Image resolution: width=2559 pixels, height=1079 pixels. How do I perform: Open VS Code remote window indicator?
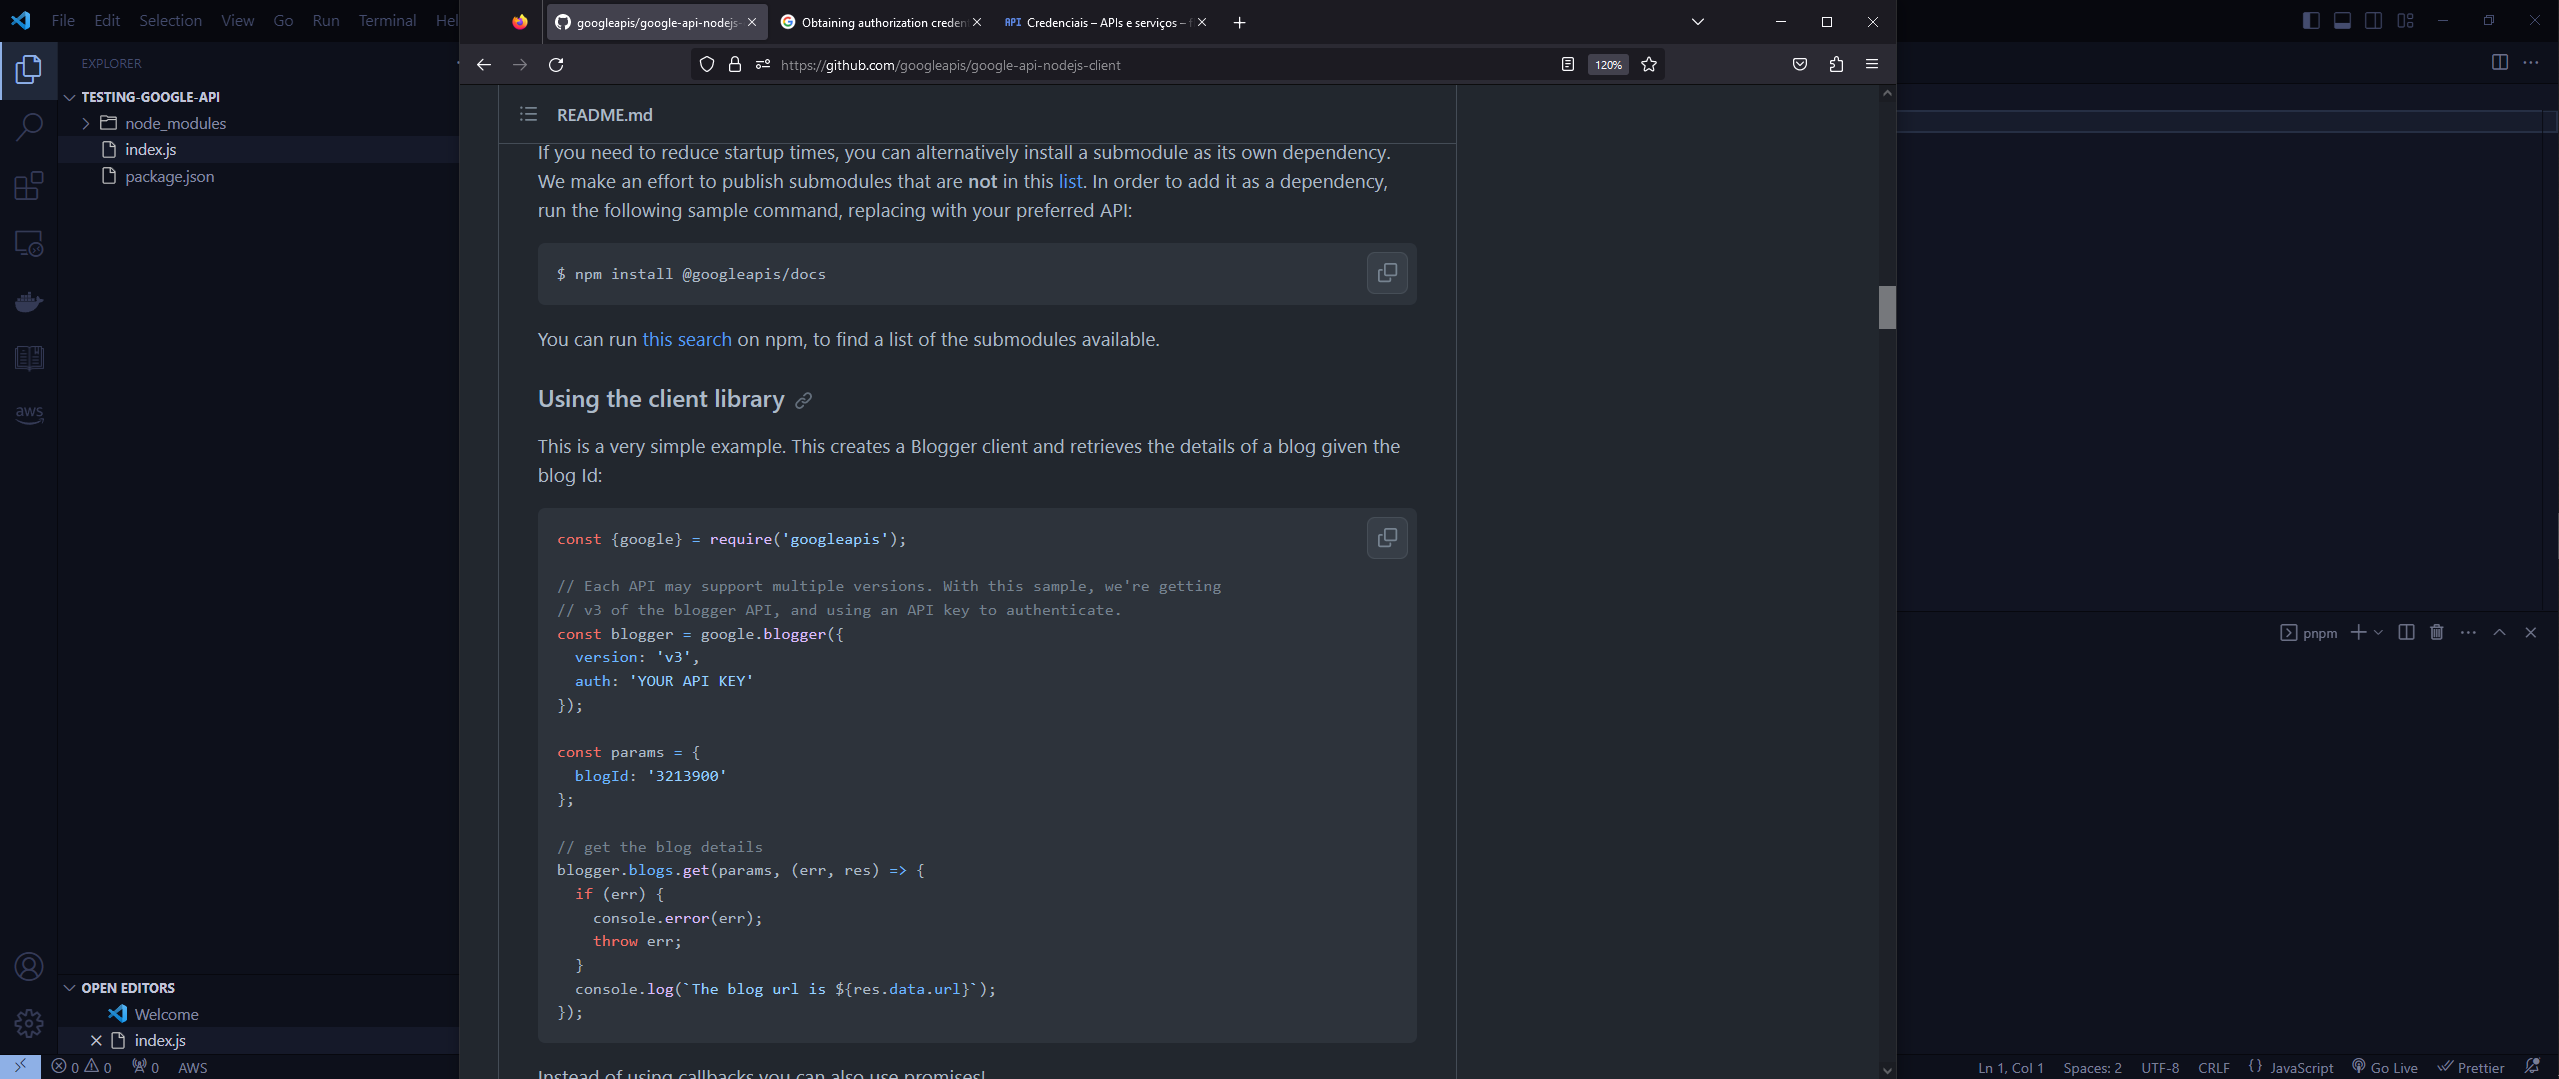(20, 1067)
